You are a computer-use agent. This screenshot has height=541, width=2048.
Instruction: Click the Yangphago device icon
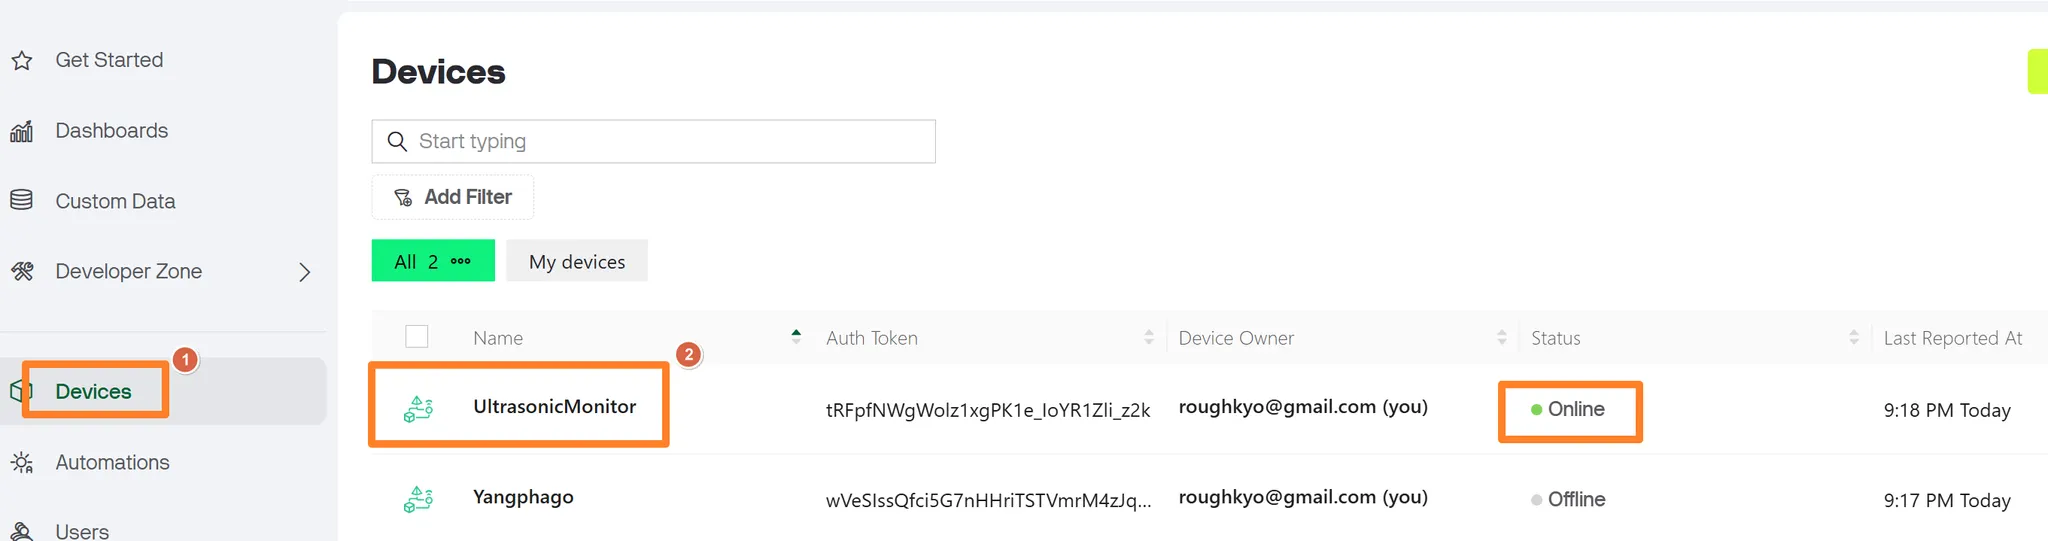(x=418, y=498)
